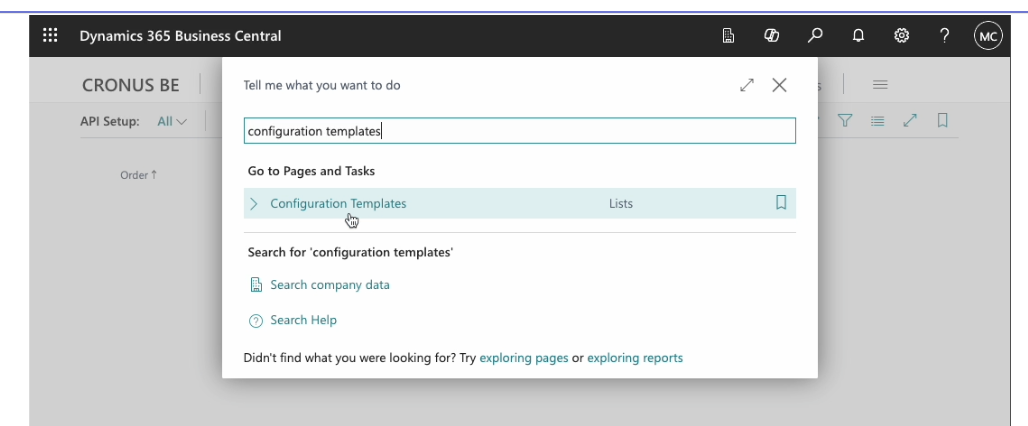Open the app launcher waffle menu
The height and width of the screenshot is (426, 1028).
point(50,35)
